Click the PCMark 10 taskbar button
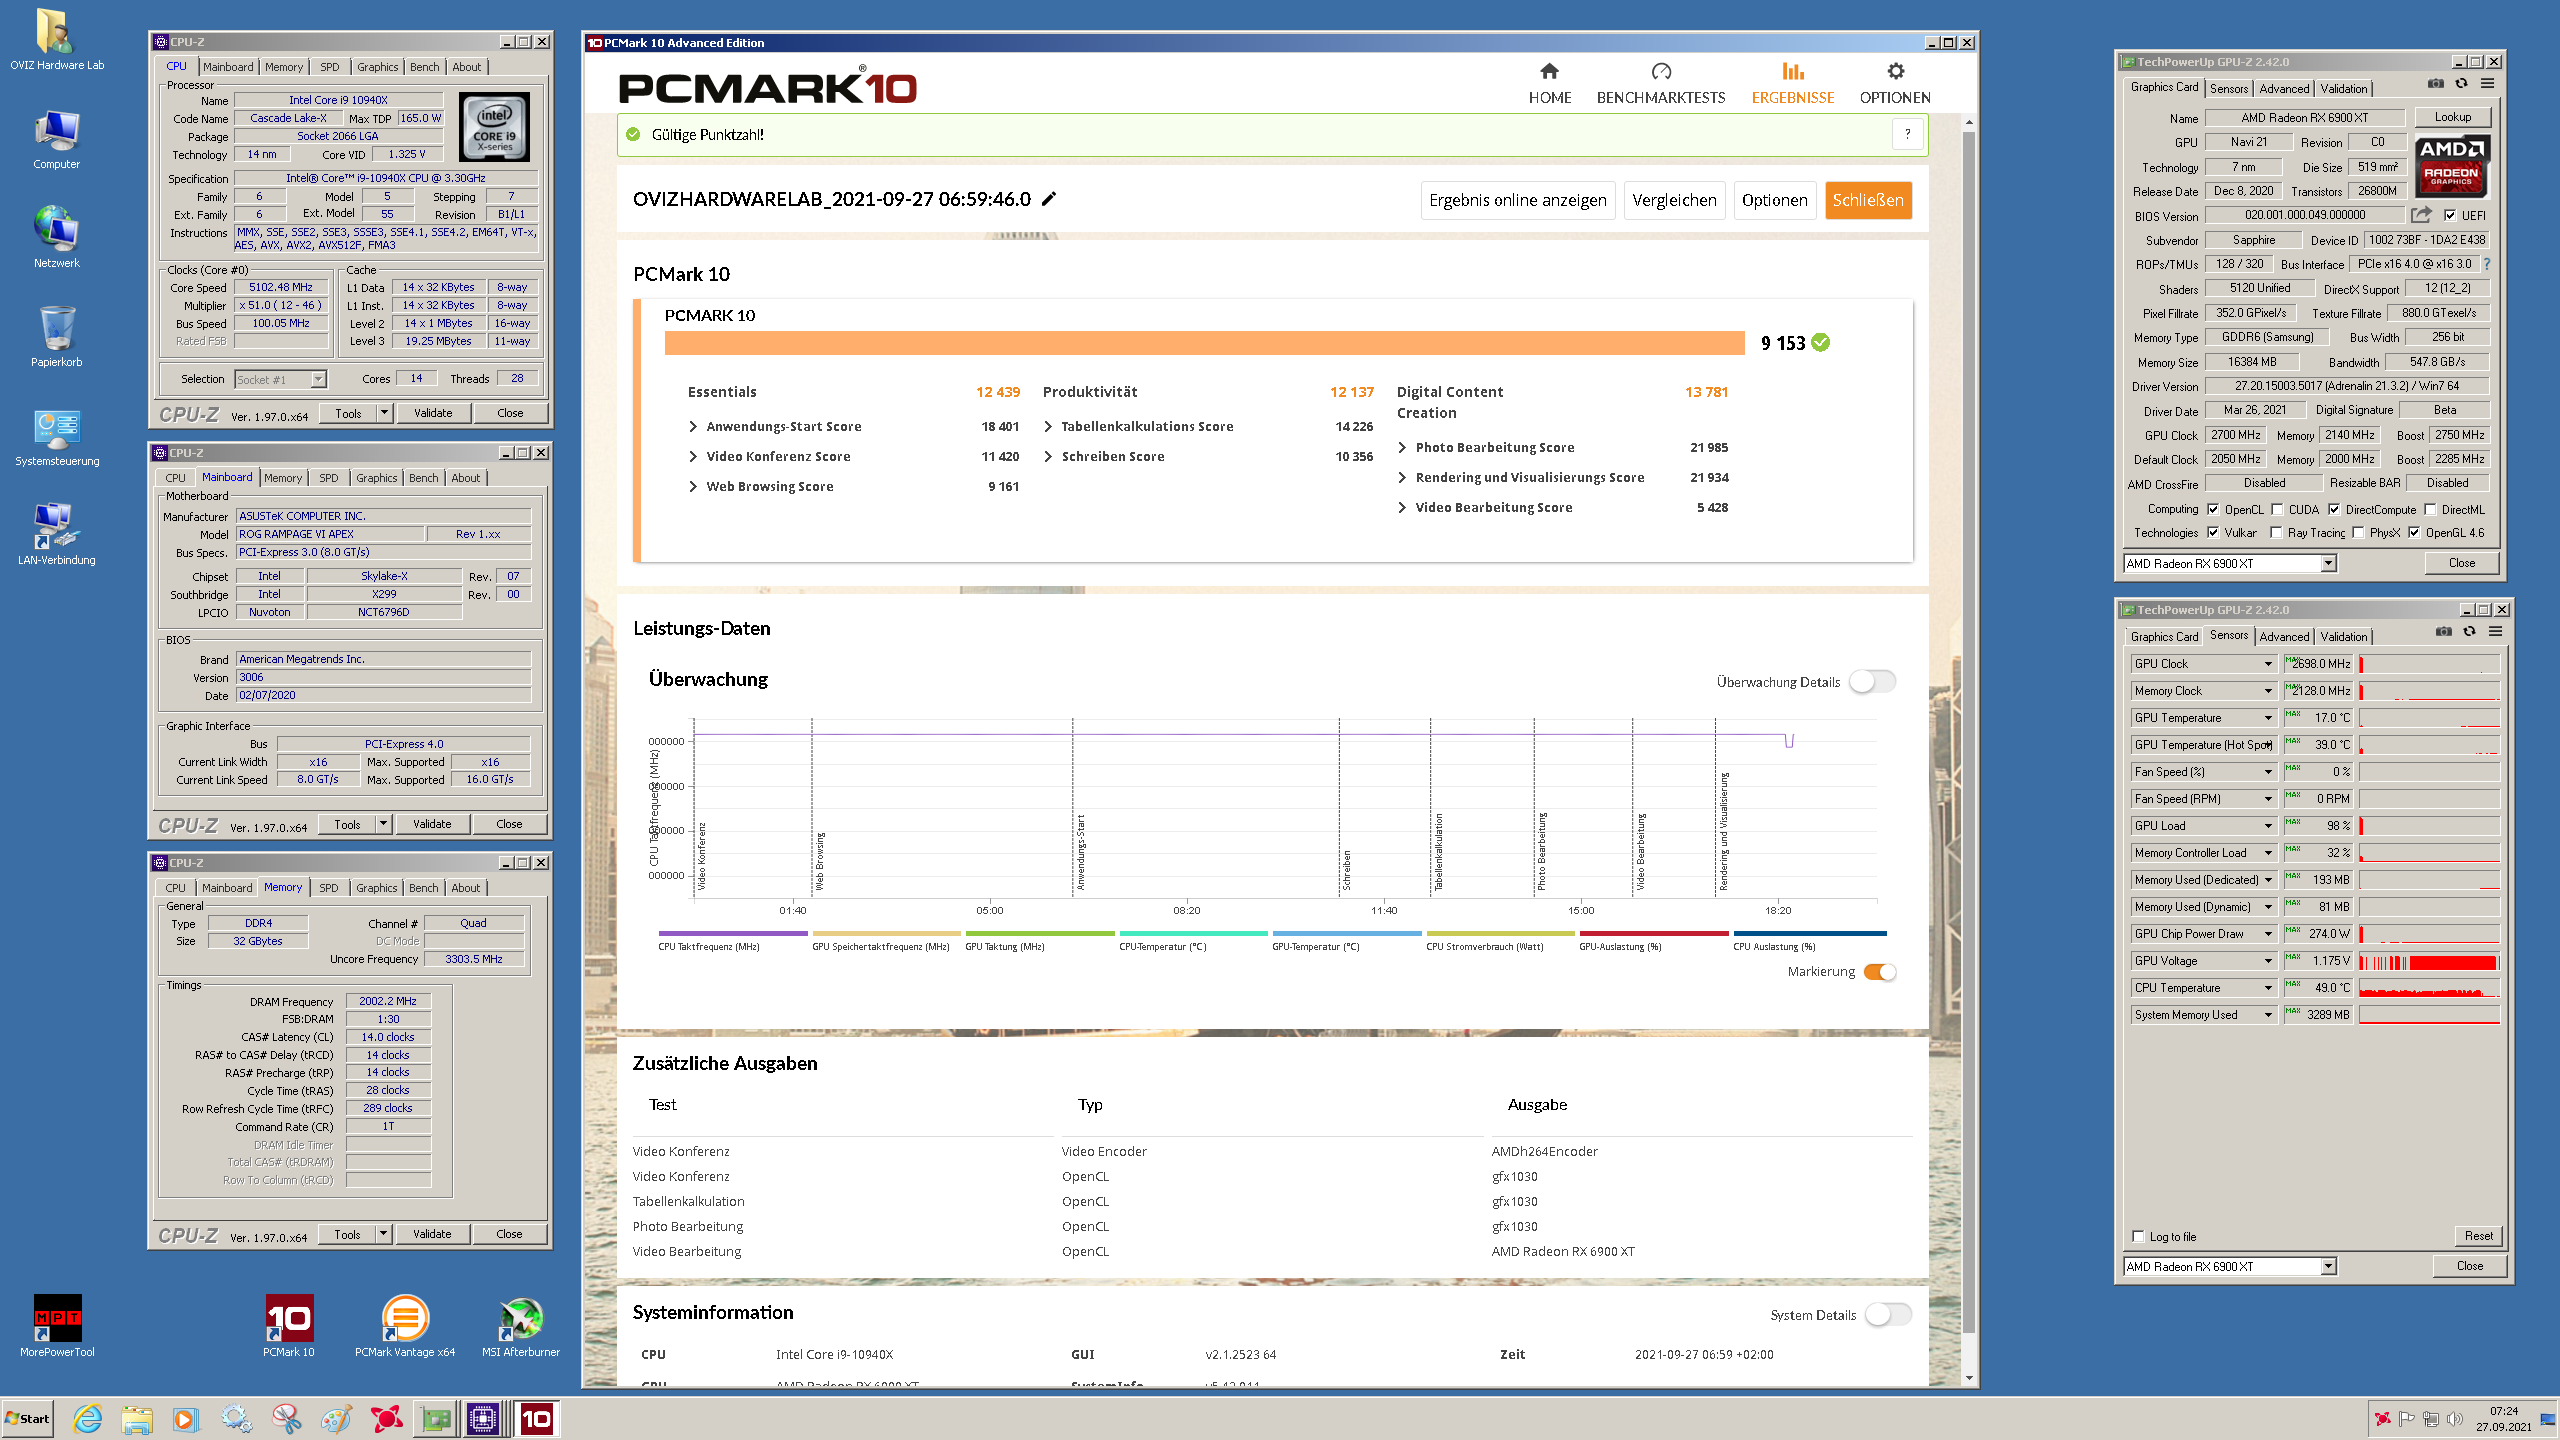The width and height of the screenshot is (2560, 1440). [536, 1418]
